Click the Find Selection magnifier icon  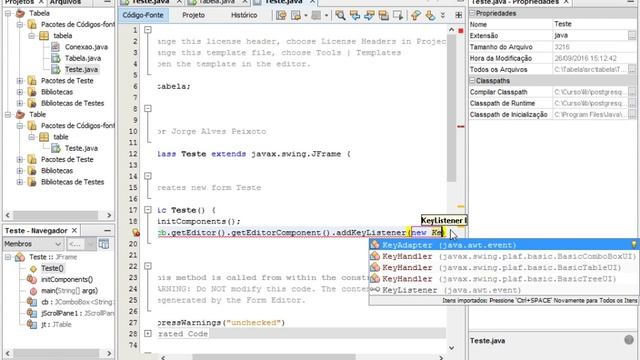pos(340,16)
